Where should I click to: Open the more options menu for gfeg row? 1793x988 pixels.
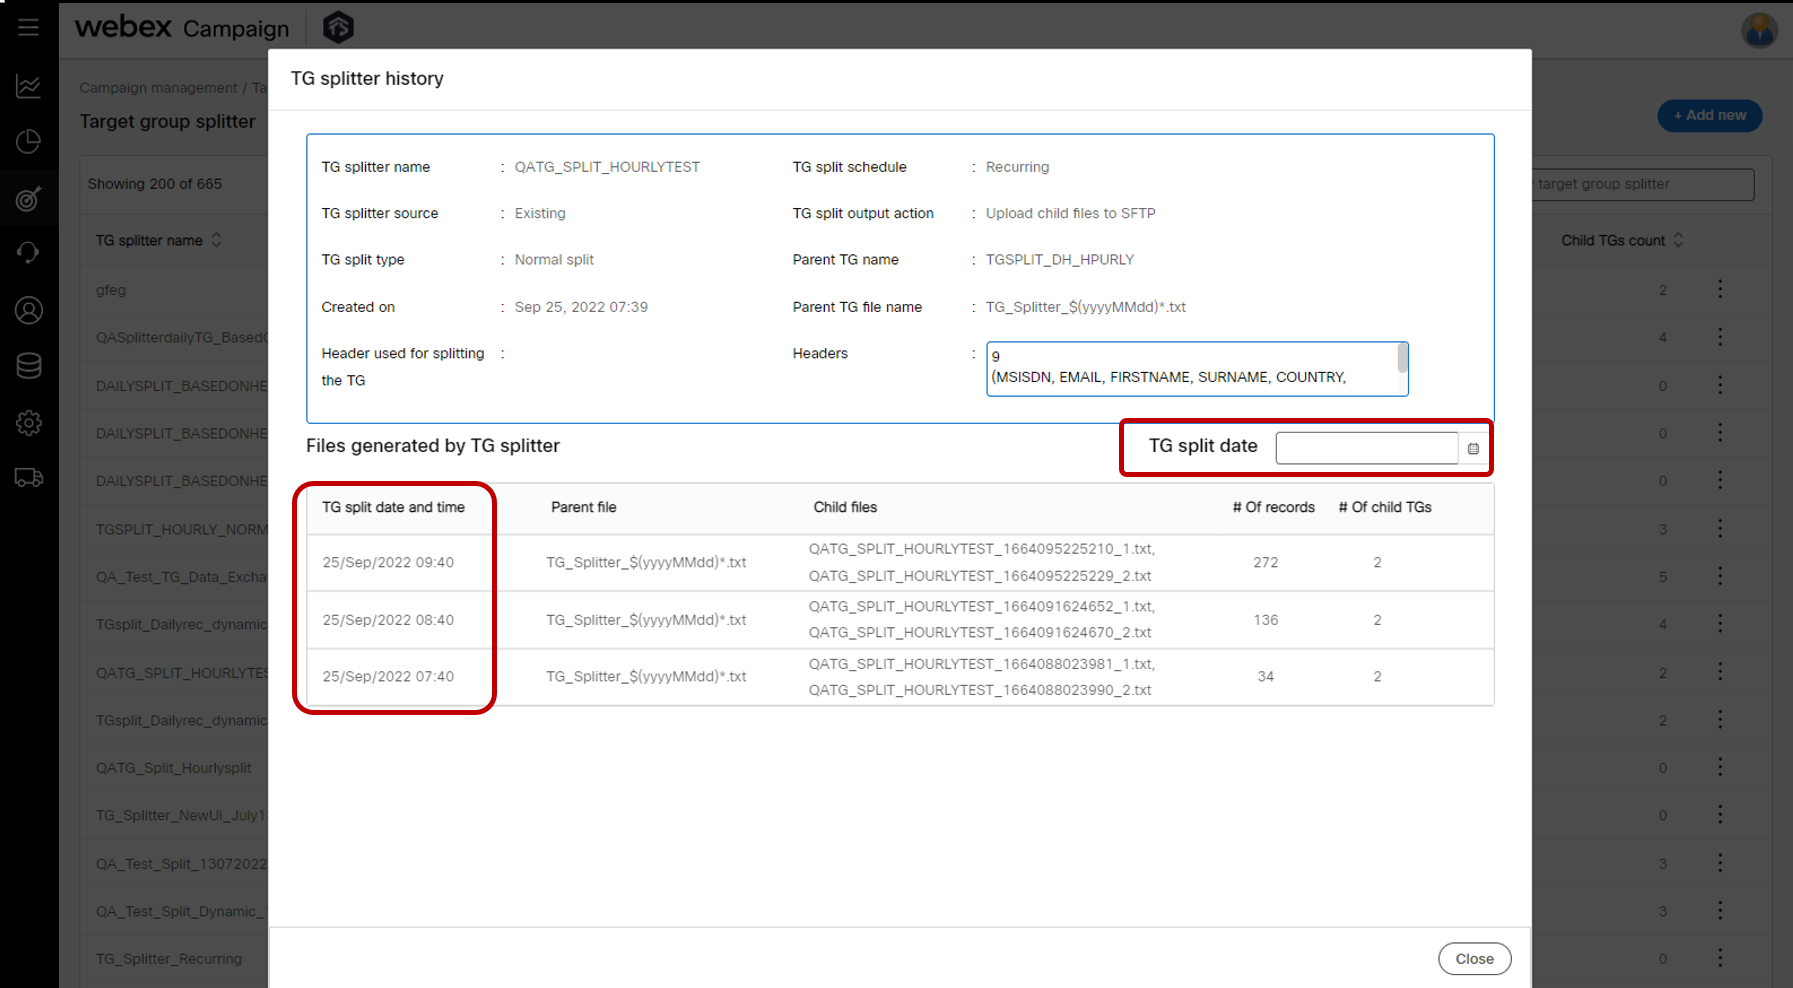coord(1720,289)
